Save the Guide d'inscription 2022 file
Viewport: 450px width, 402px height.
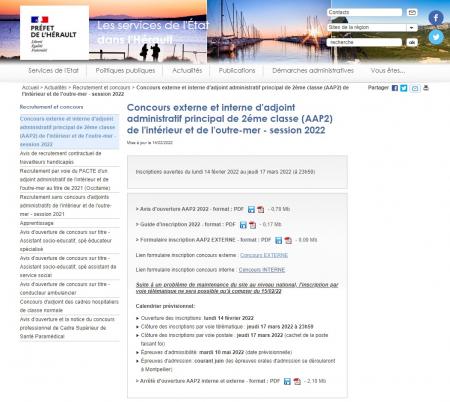(243, 225)
